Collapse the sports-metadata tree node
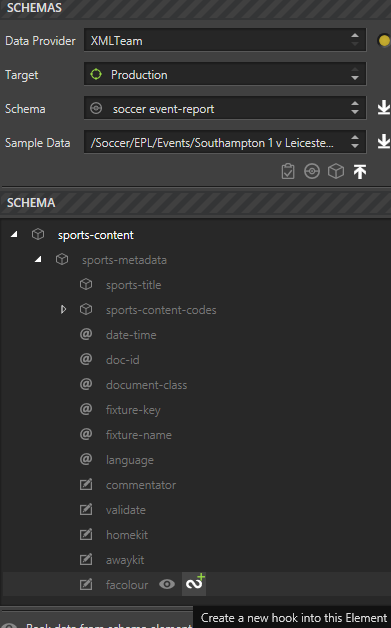391x628 pixels. [x=38, y=260]
